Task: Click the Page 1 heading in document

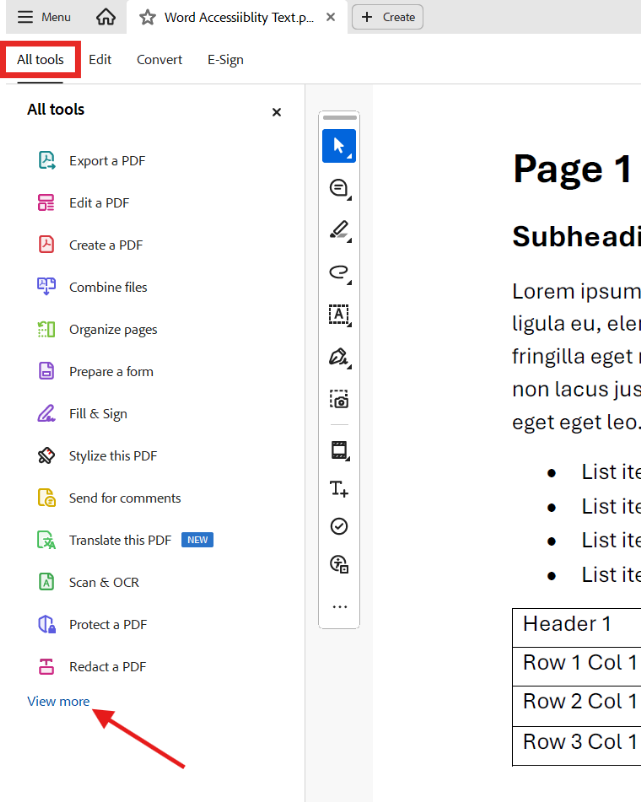Action: (573, 169)
